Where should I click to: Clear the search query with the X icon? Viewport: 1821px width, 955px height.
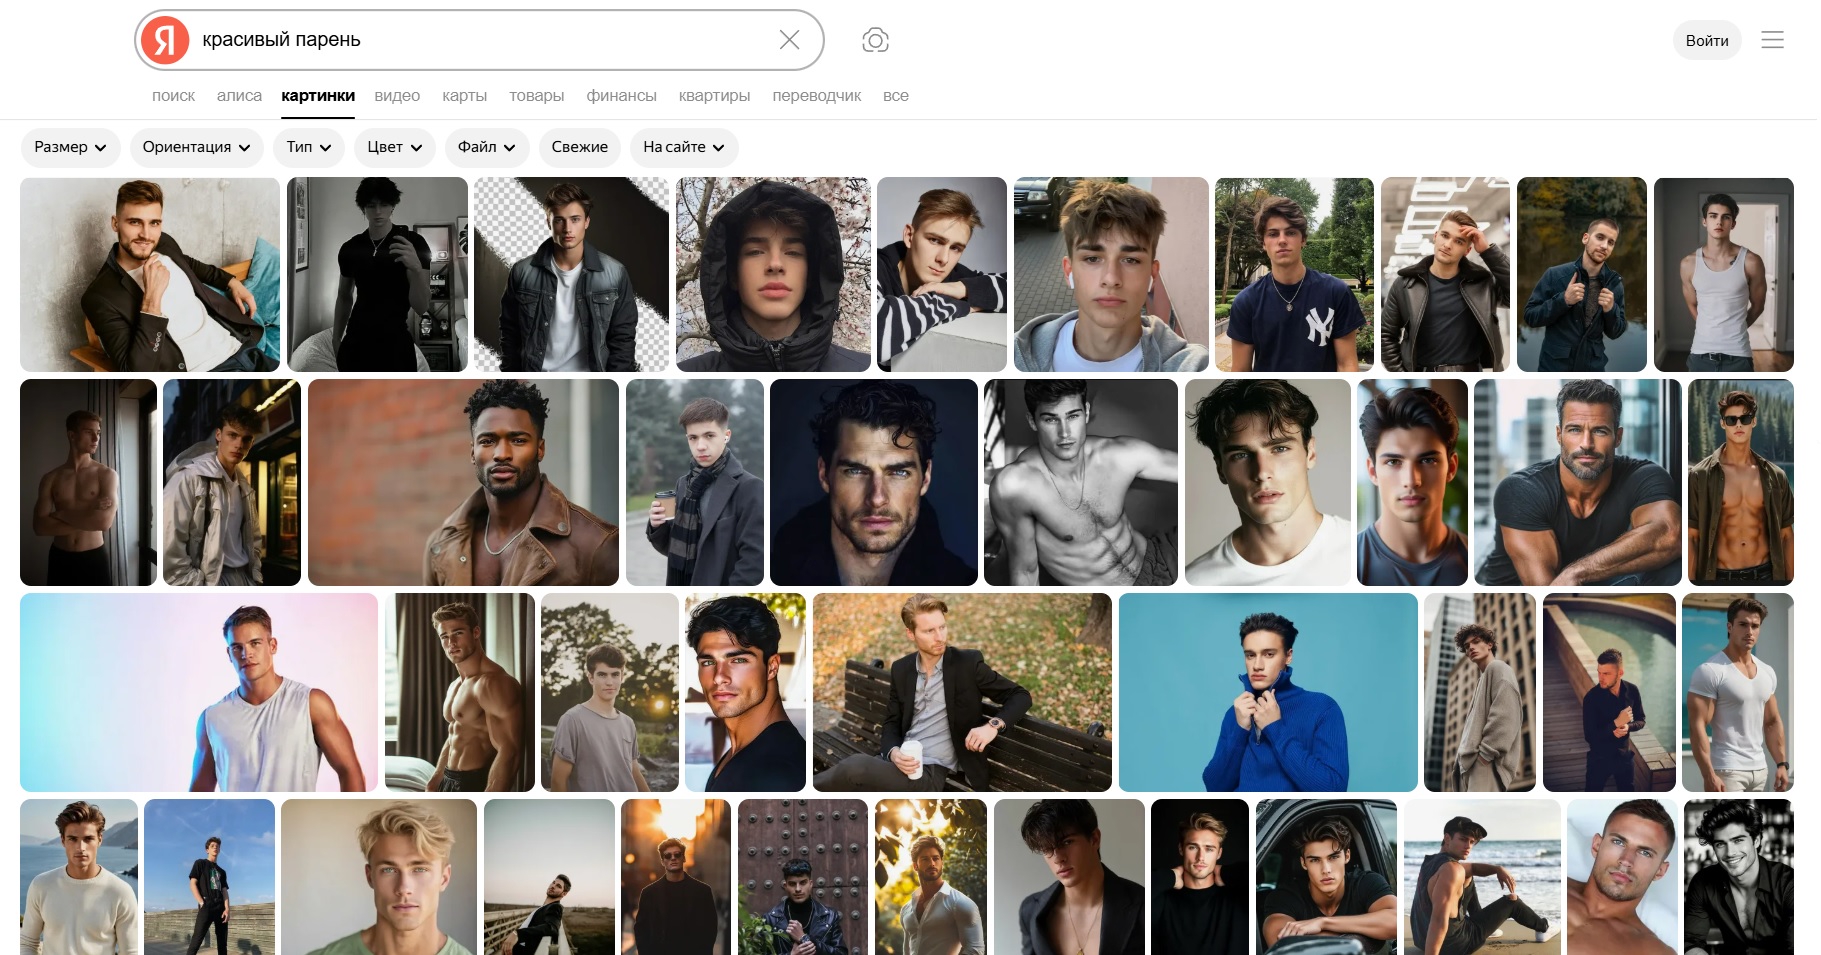click(789, 40)
